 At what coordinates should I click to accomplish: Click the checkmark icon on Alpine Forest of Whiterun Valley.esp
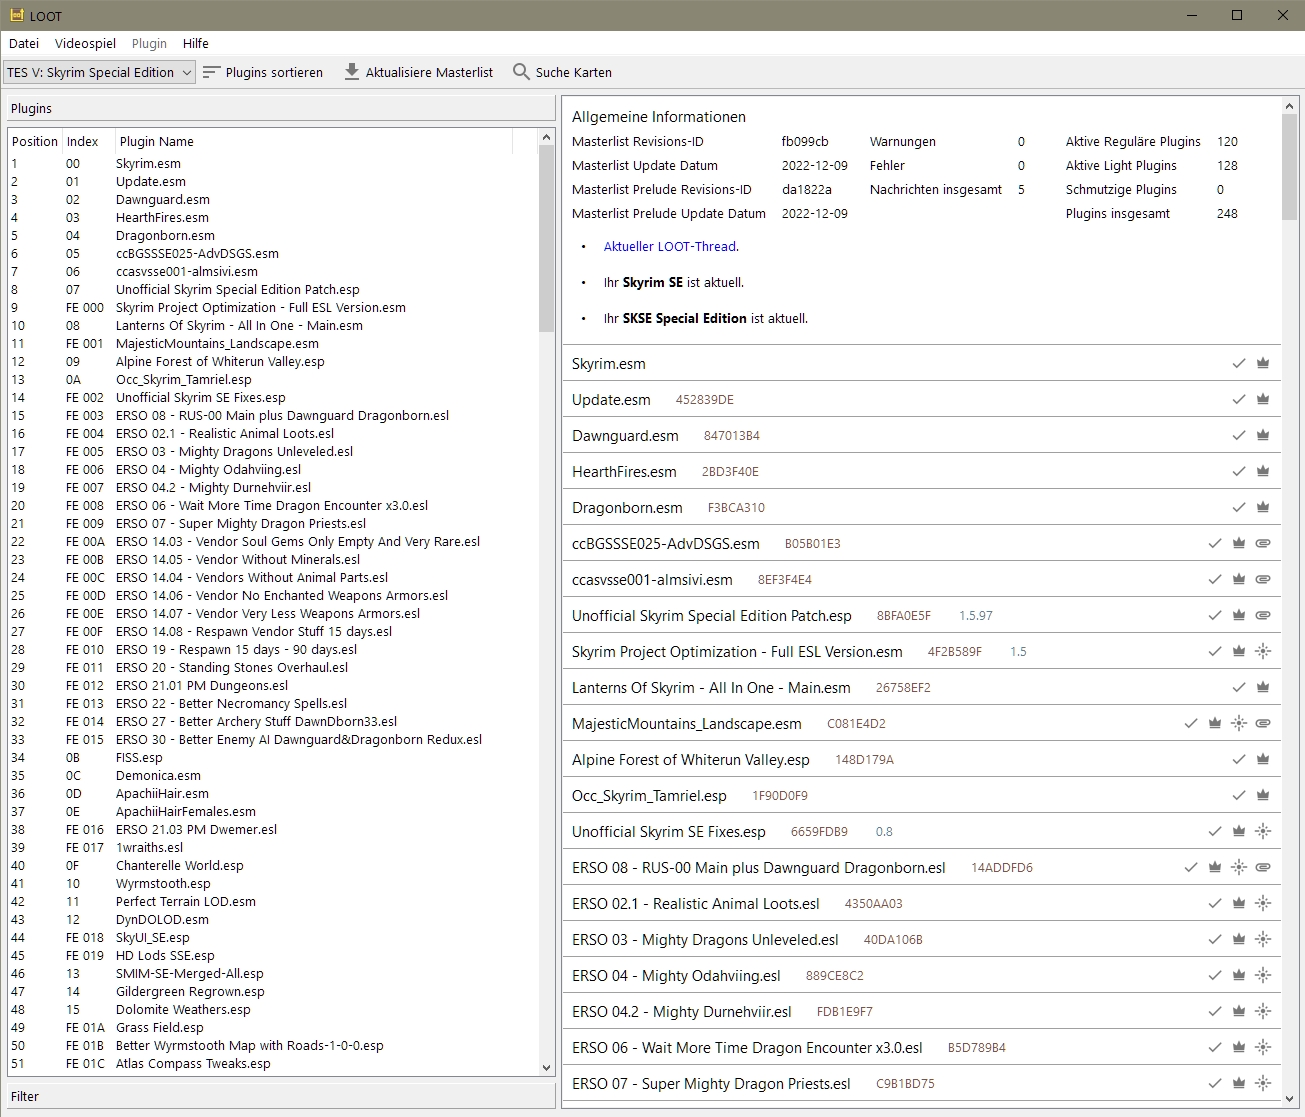[x=1239, y=760]
